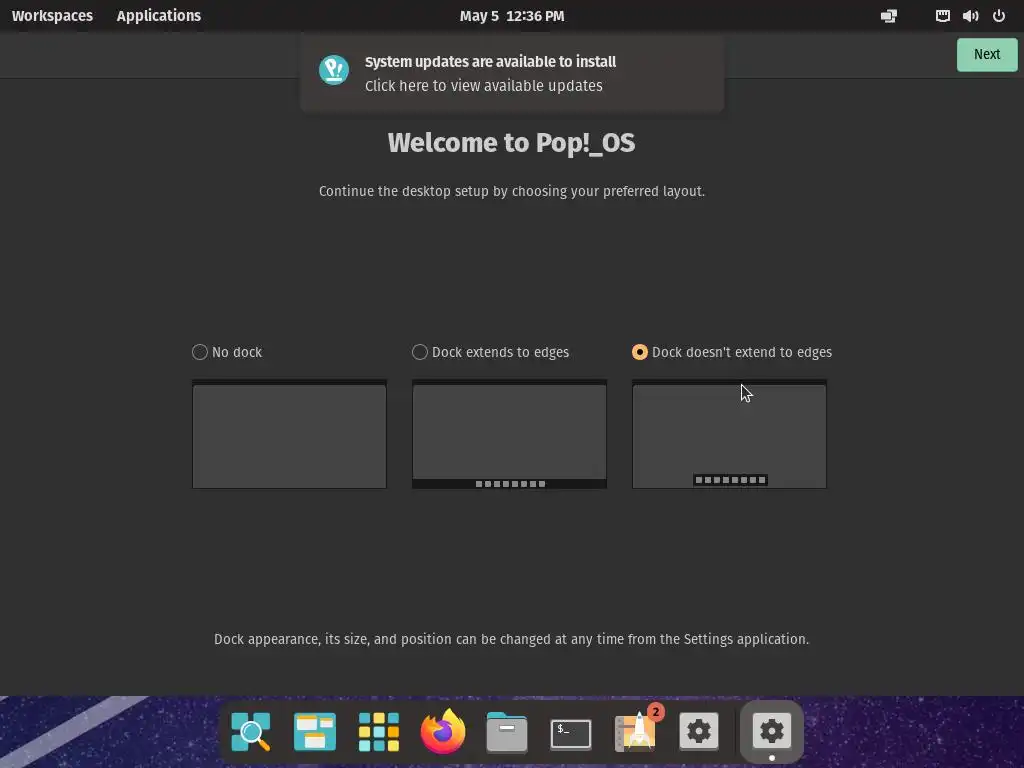The height and width of the screenshot is (768, 1024).
Task: Click the Pop!_OS update notification icon
Action: (334, 70)
